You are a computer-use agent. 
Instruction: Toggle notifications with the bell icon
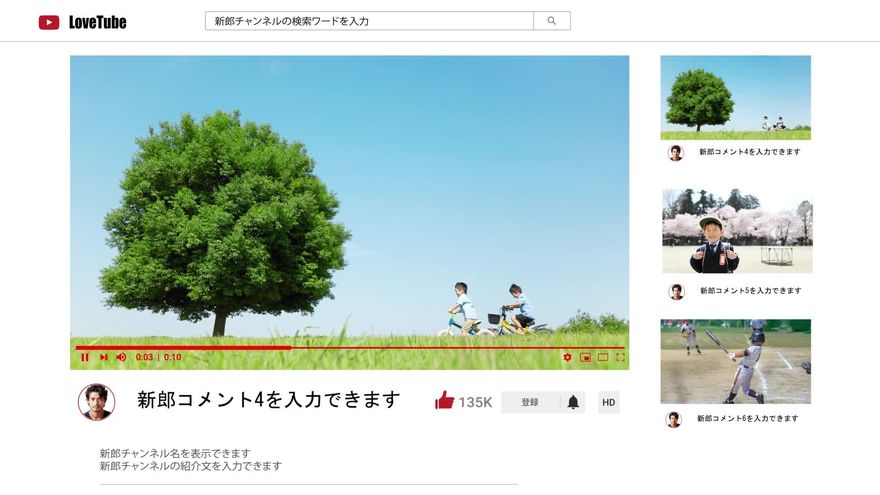tap(573, 402)
